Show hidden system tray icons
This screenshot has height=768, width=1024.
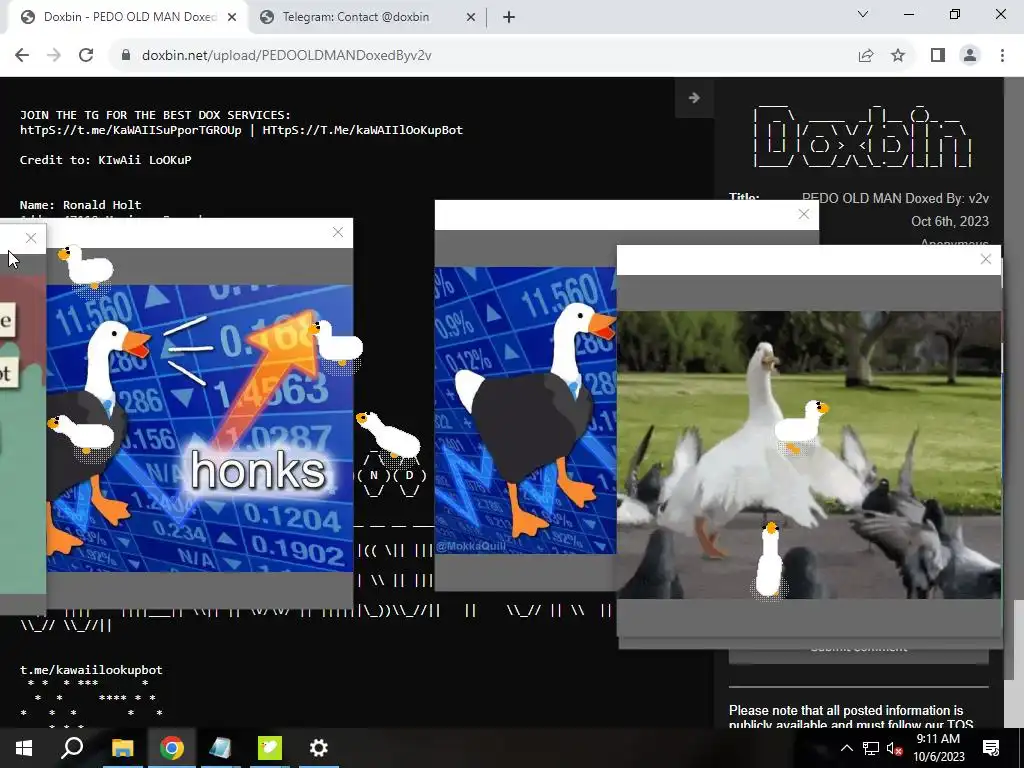pyautogui.click(x=846, y=748)
